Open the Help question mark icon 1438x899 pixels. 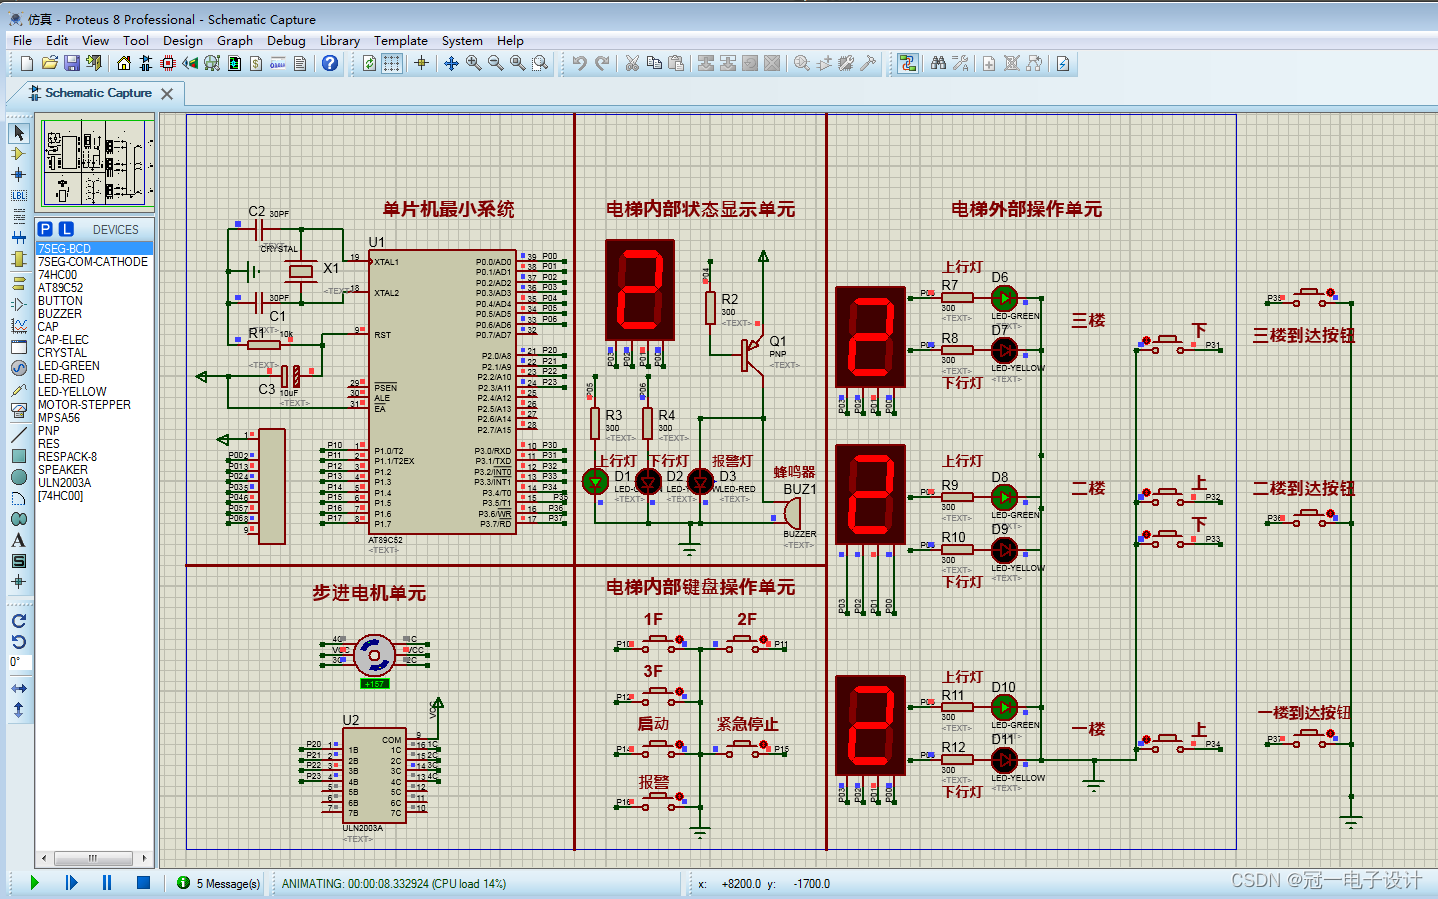[x=329, y=63]
